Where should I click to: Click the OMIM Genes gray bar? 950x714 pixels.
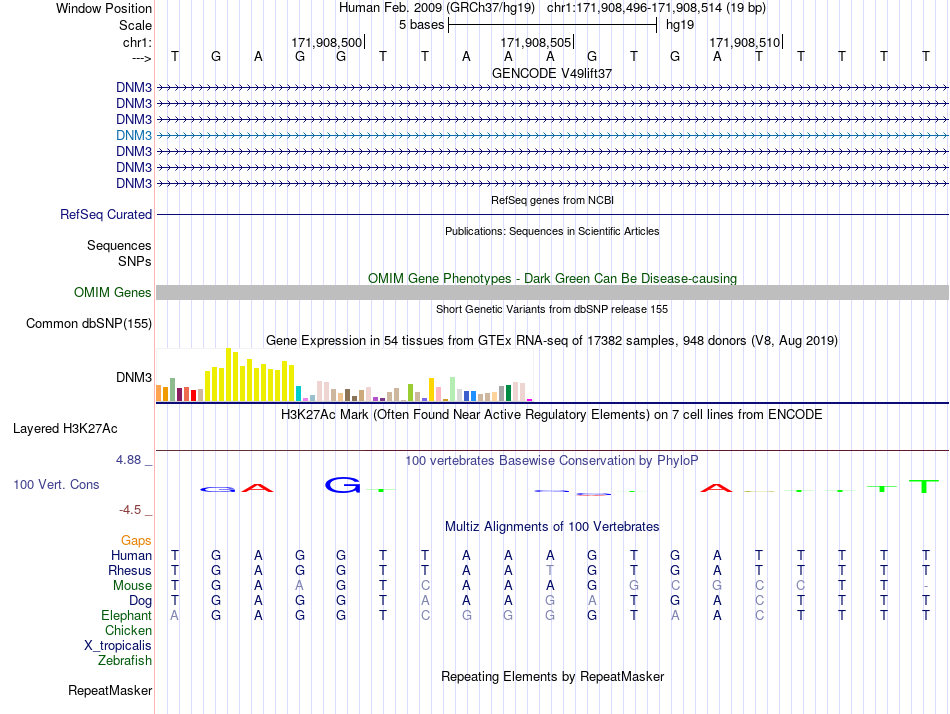[x=552, y=292]
